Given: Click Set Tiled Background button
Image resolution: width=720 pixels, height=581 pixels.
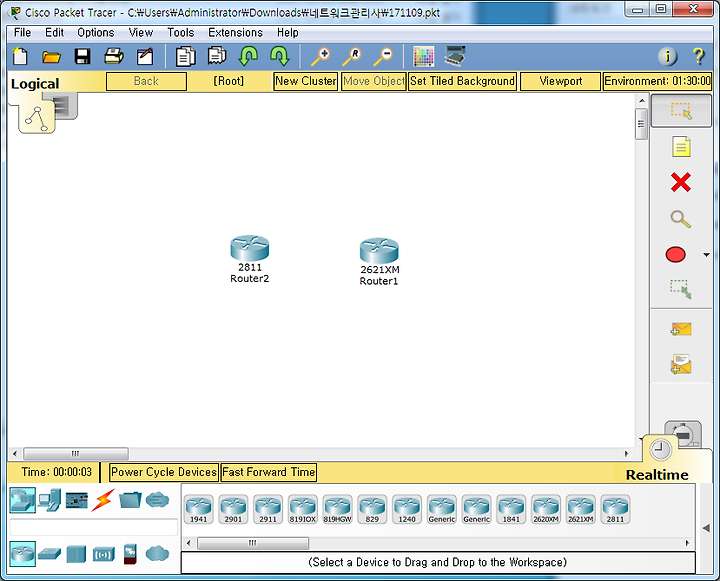Looking at the screenshot, I should 462,81.
